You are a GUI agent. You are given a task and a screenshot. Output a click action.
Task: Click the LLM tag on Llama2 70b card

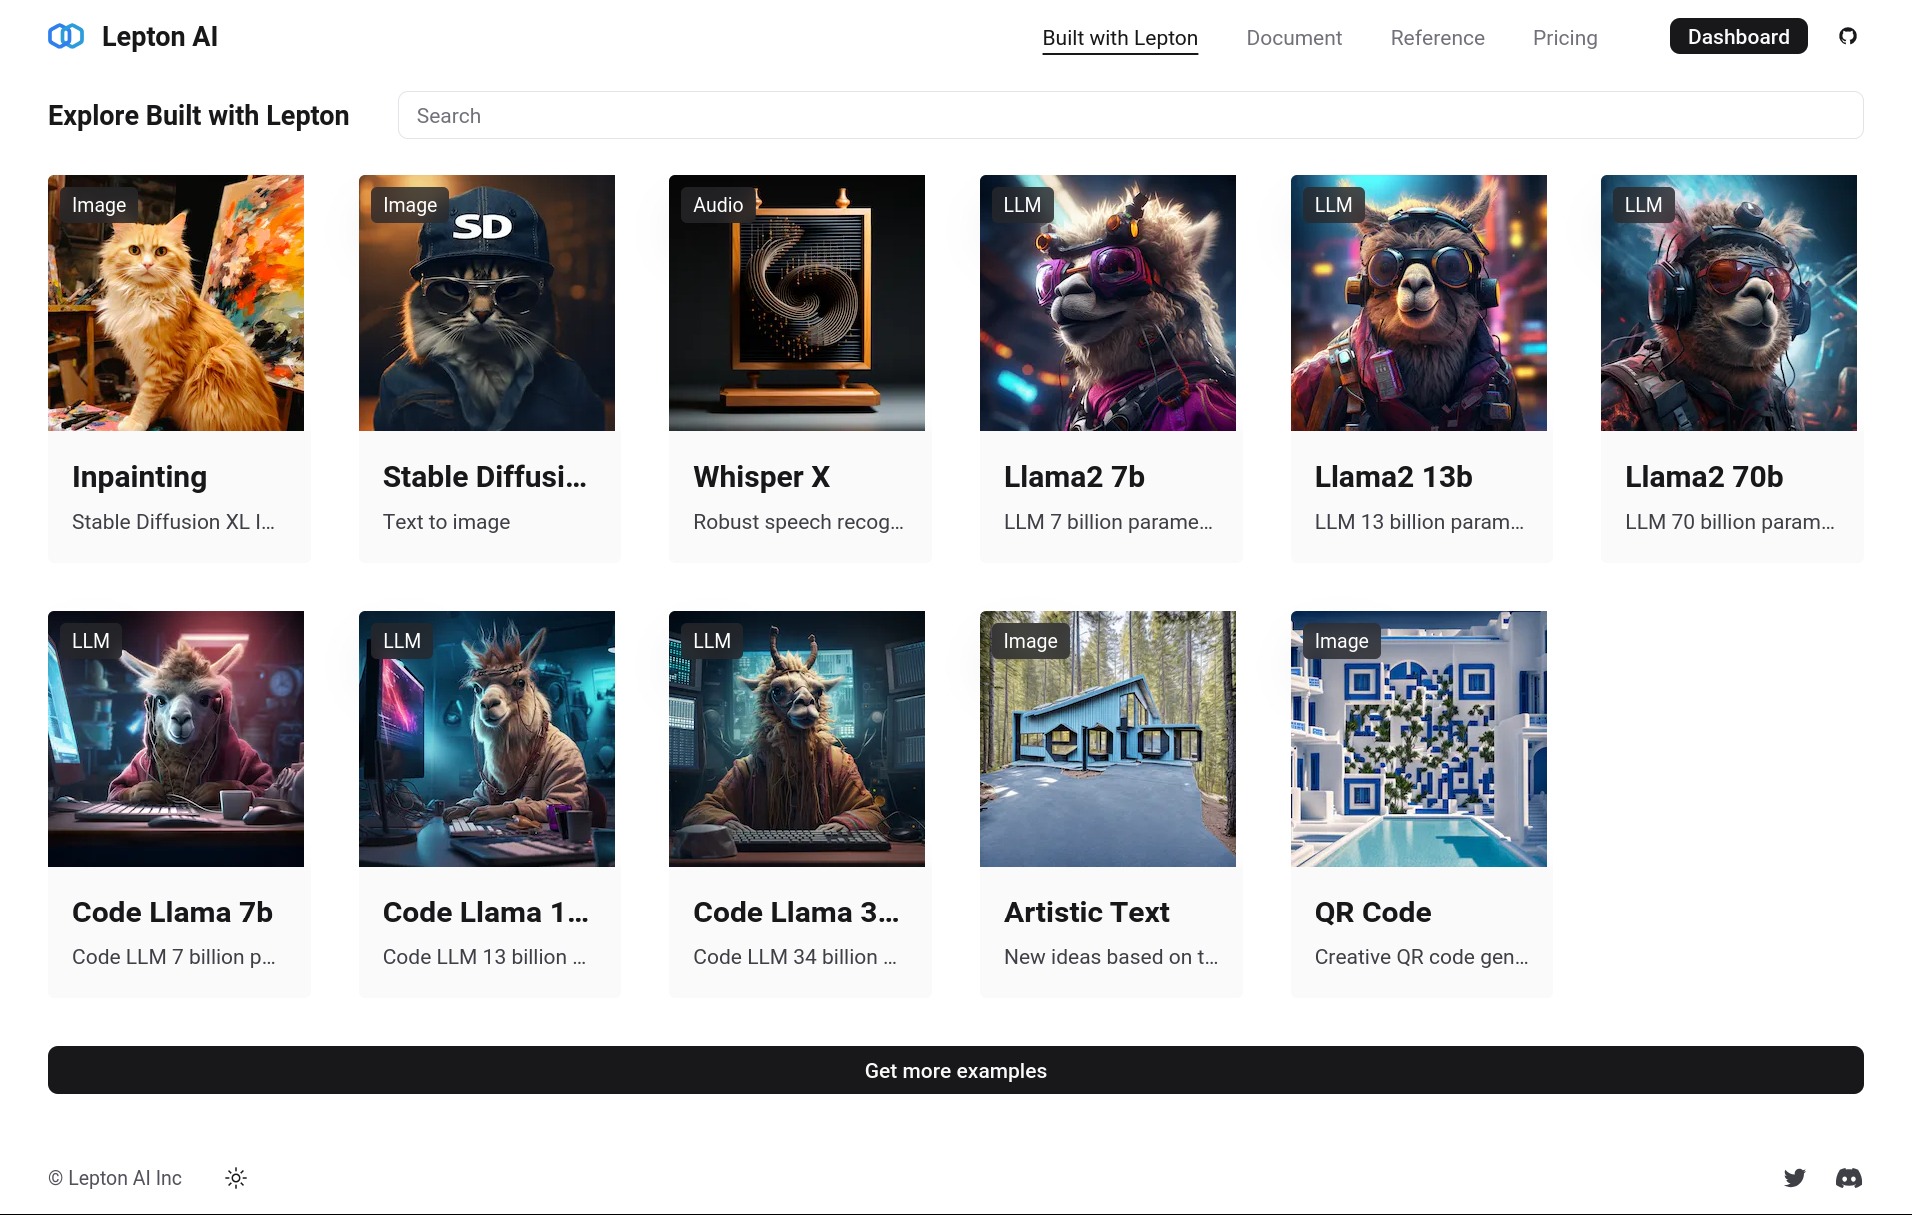[1643, 205]
